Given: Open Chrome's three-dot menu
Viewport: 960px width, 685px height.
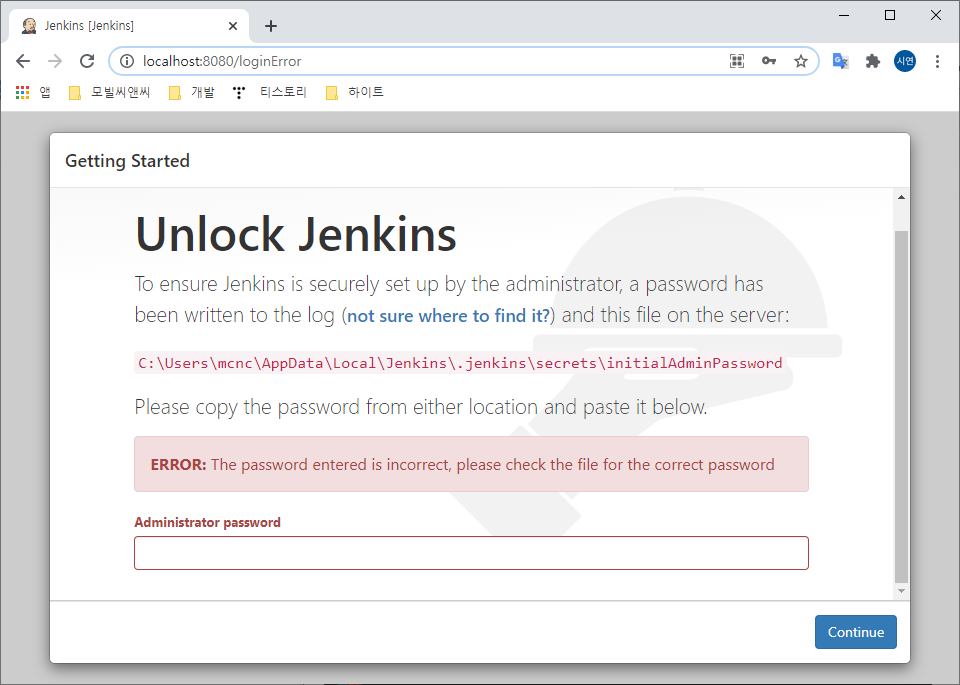Looking at the screenshot, I should (937, 61).
